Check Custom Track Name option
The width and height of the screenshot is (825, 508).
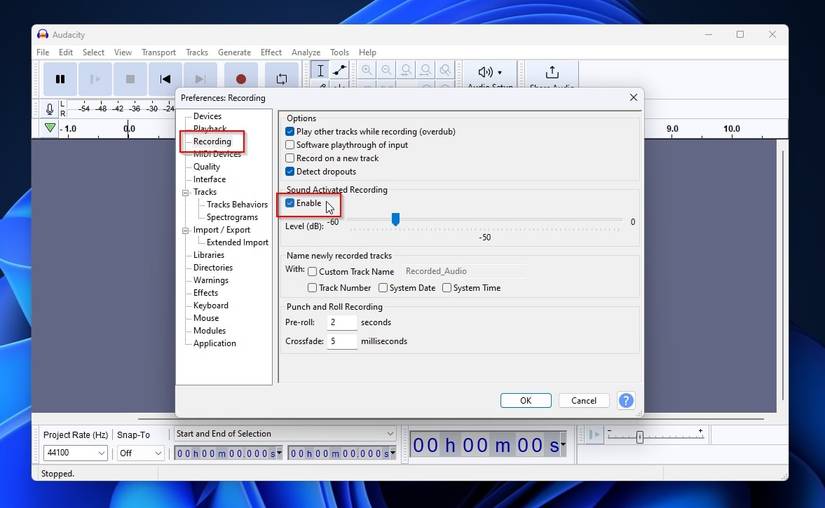312,271
